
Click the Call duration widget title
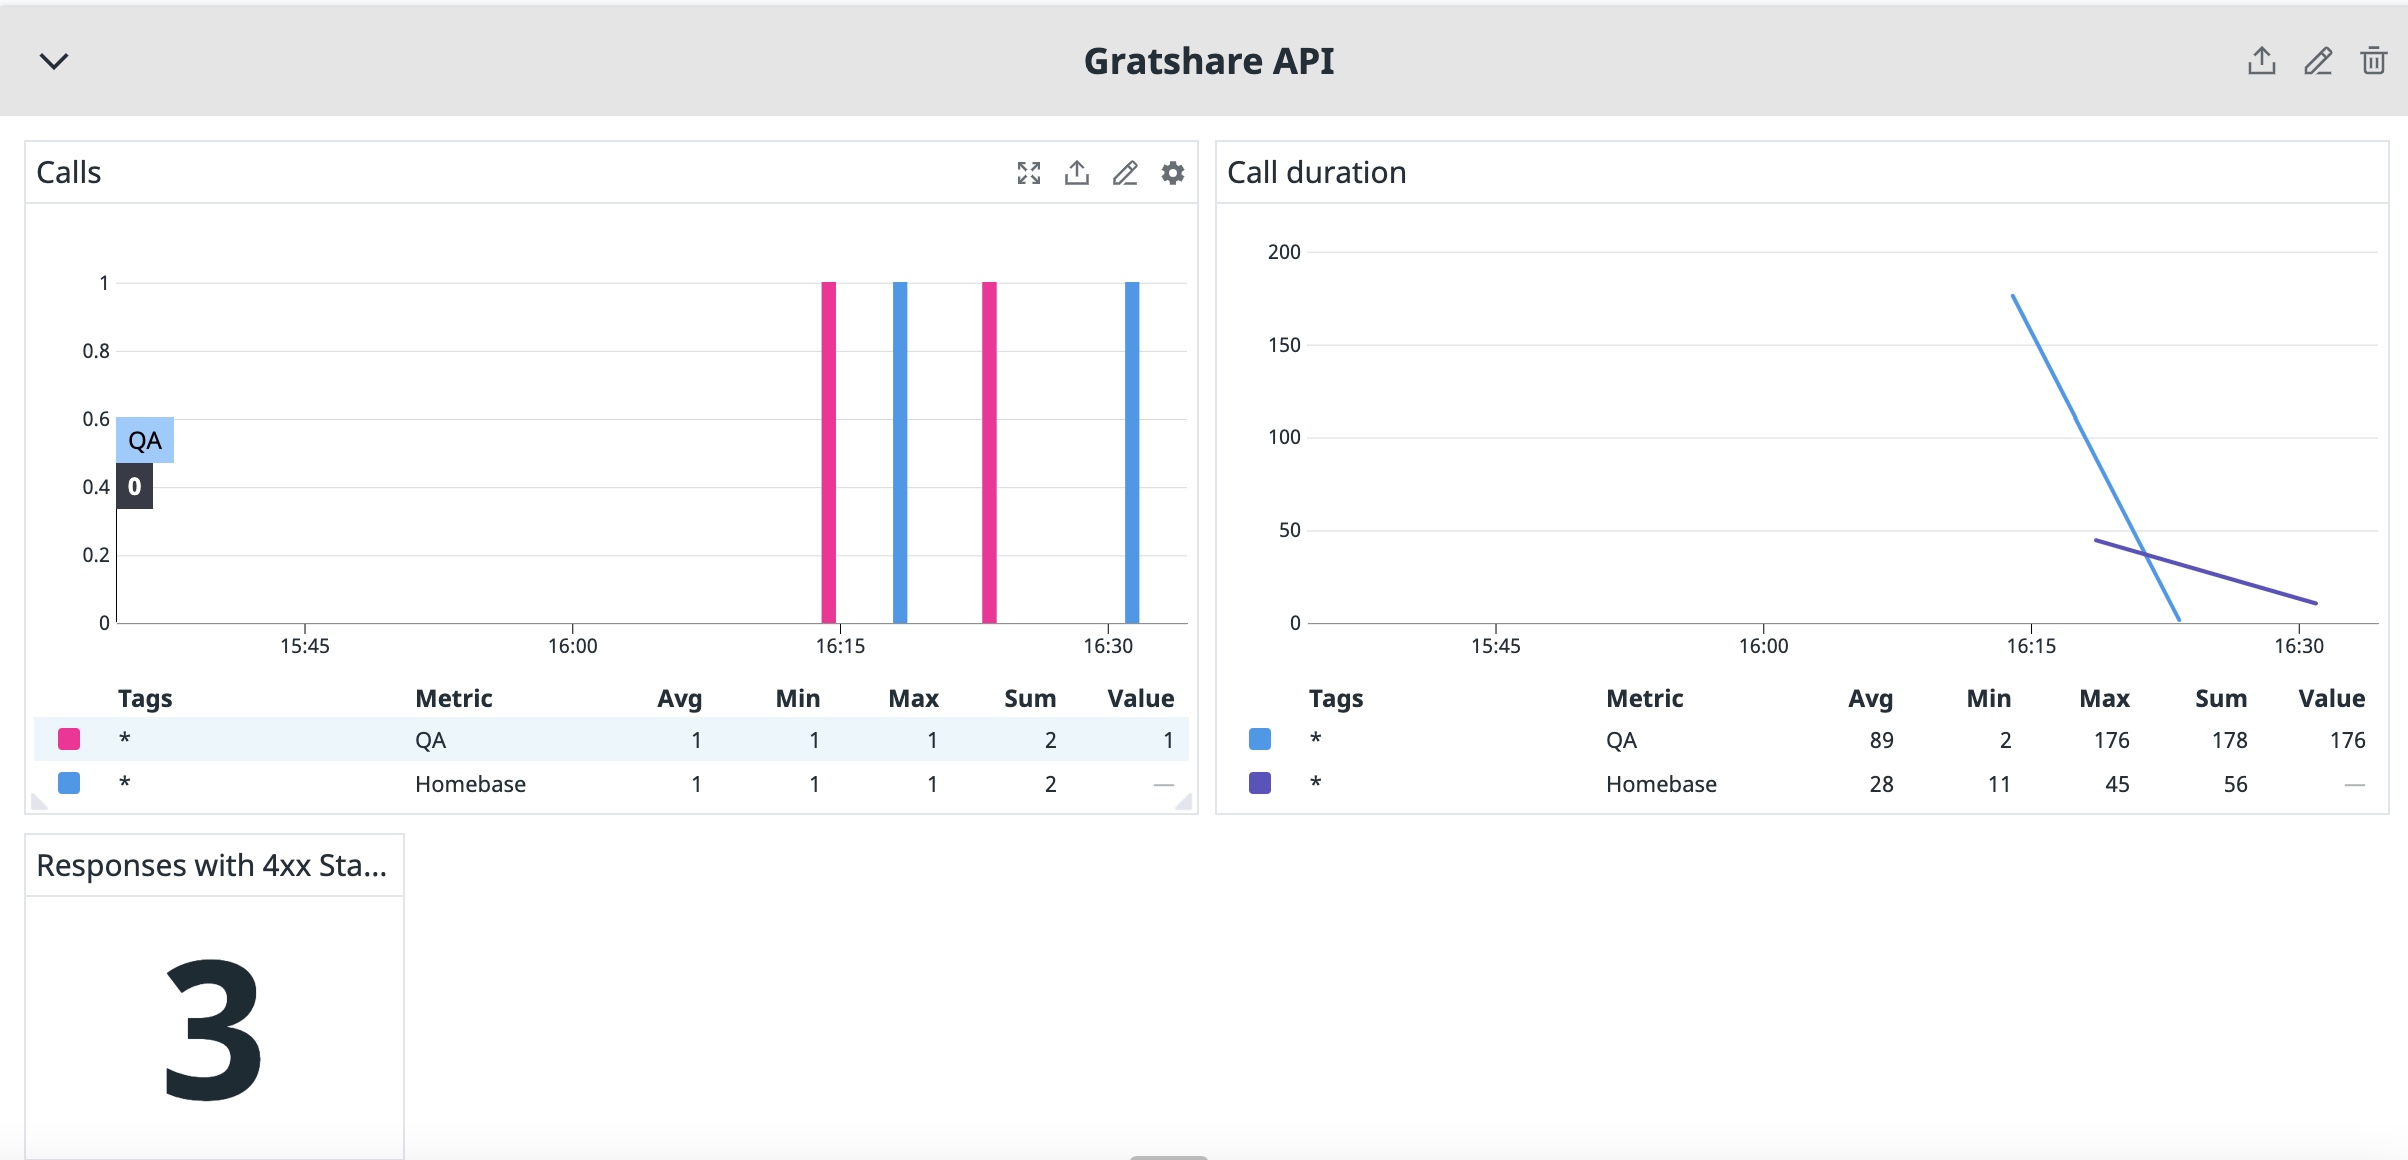[1316, 173]
